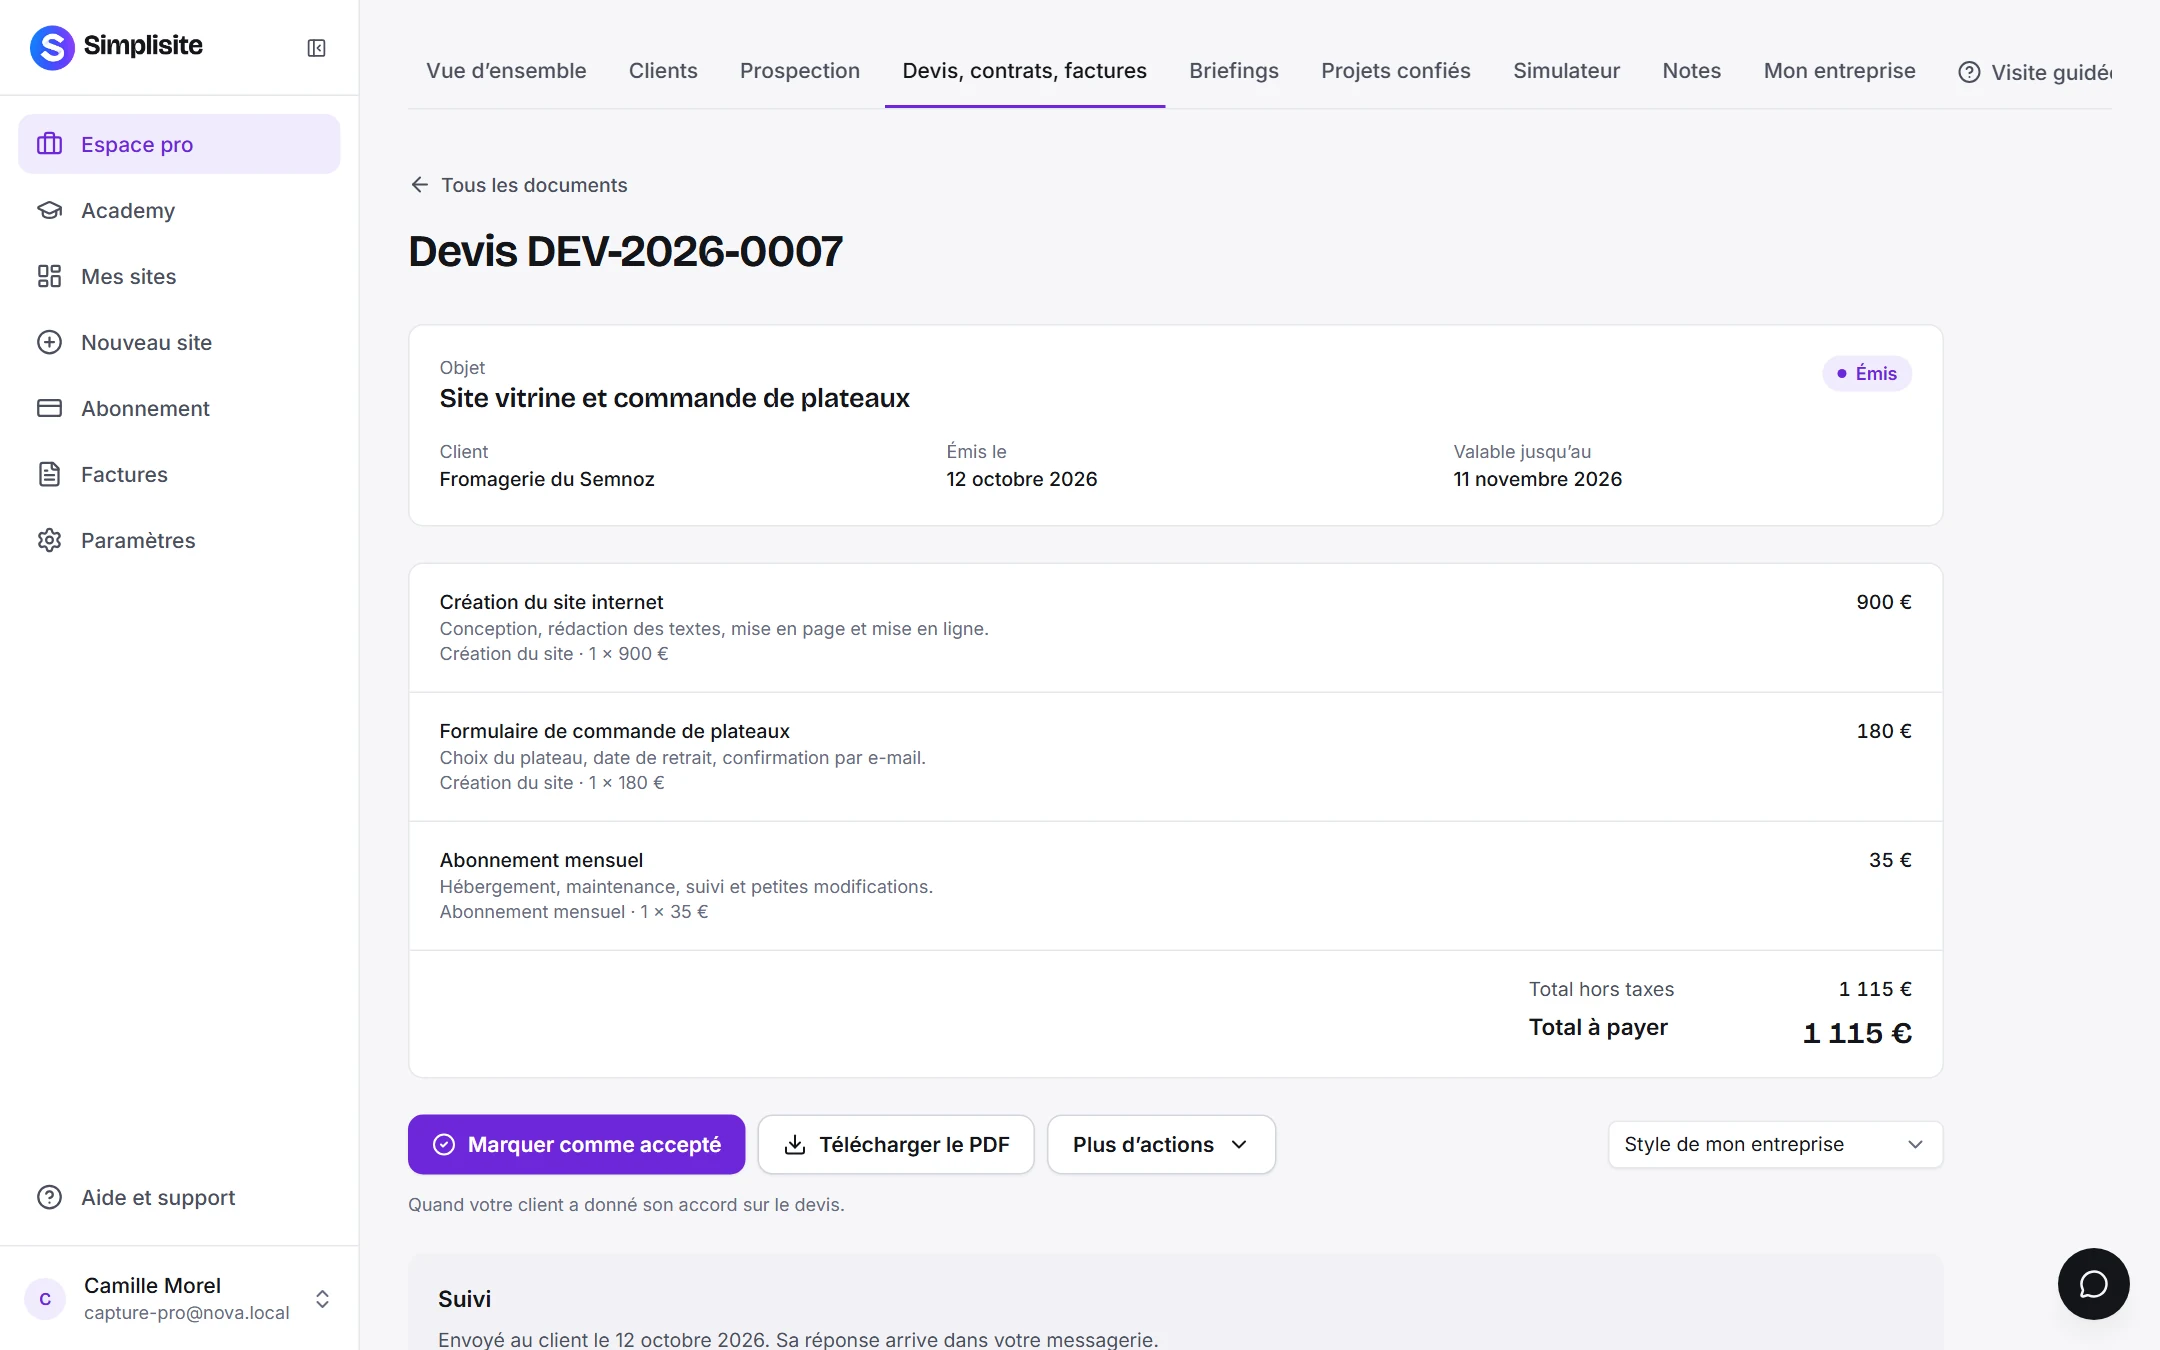This screenshot has height=1350, width=2160.
Task: Open the chat bubble widget
Action: 2093,1284
